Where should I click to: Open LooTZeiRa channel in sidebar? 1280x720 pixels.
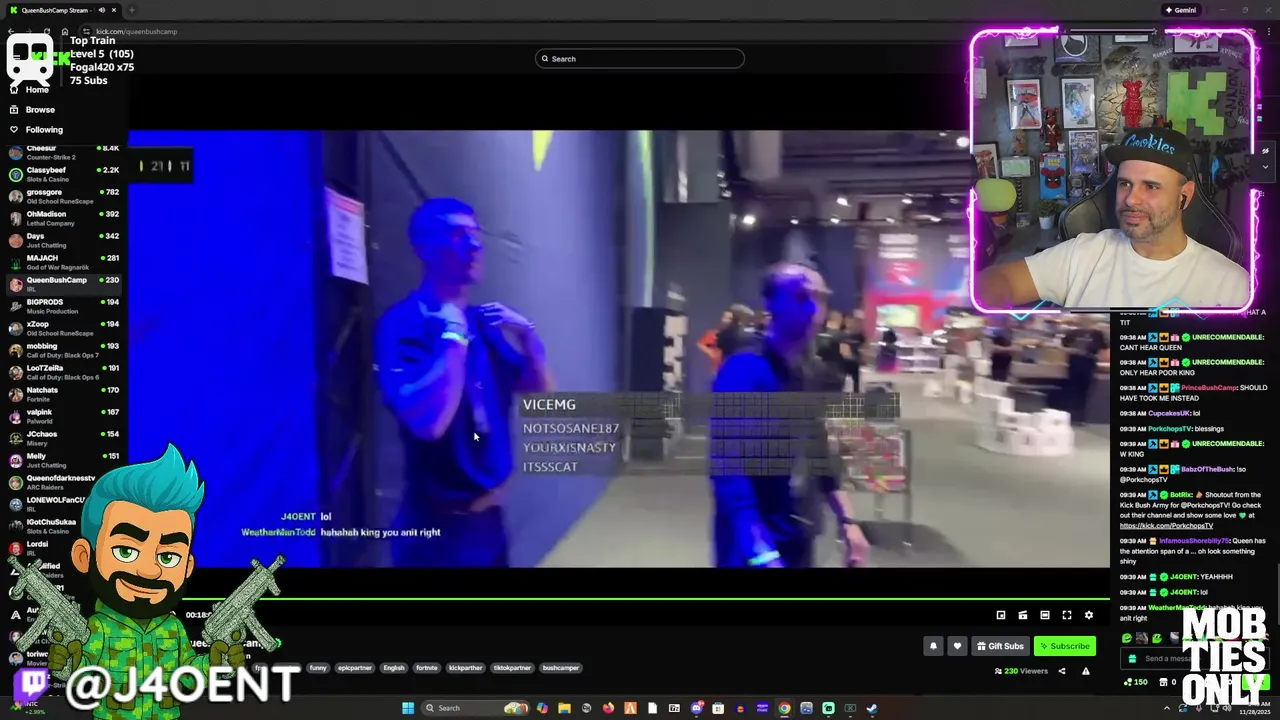coord(63,372)
